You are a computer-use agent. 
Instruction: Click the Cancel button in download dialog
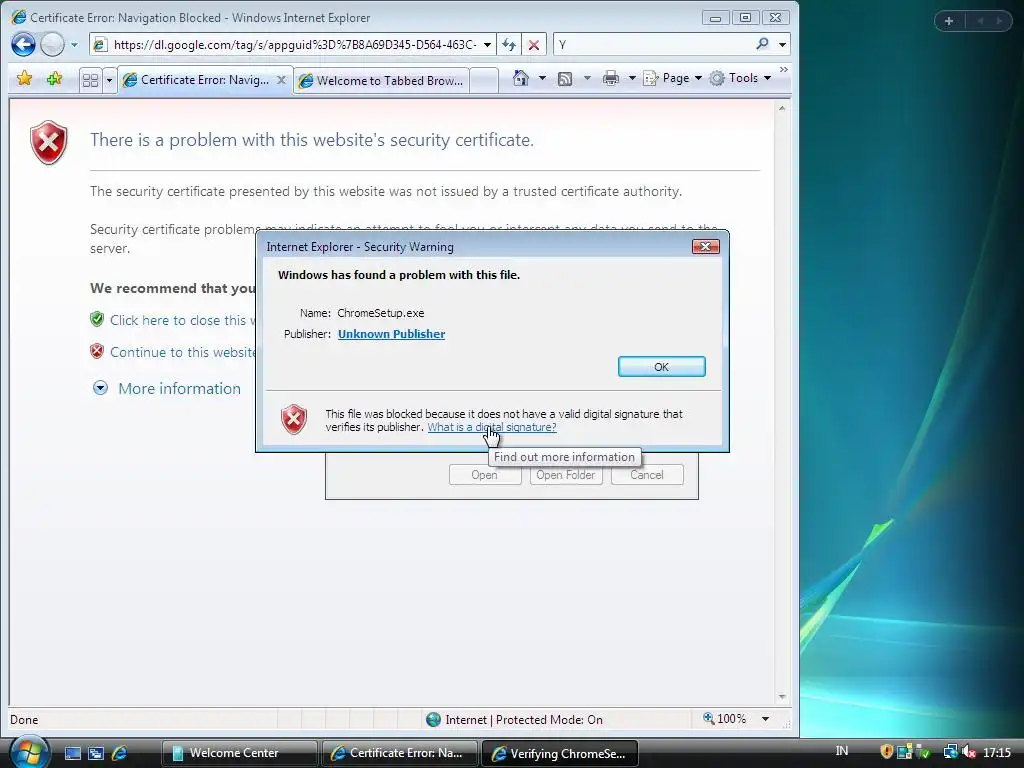tap(647, 475)
